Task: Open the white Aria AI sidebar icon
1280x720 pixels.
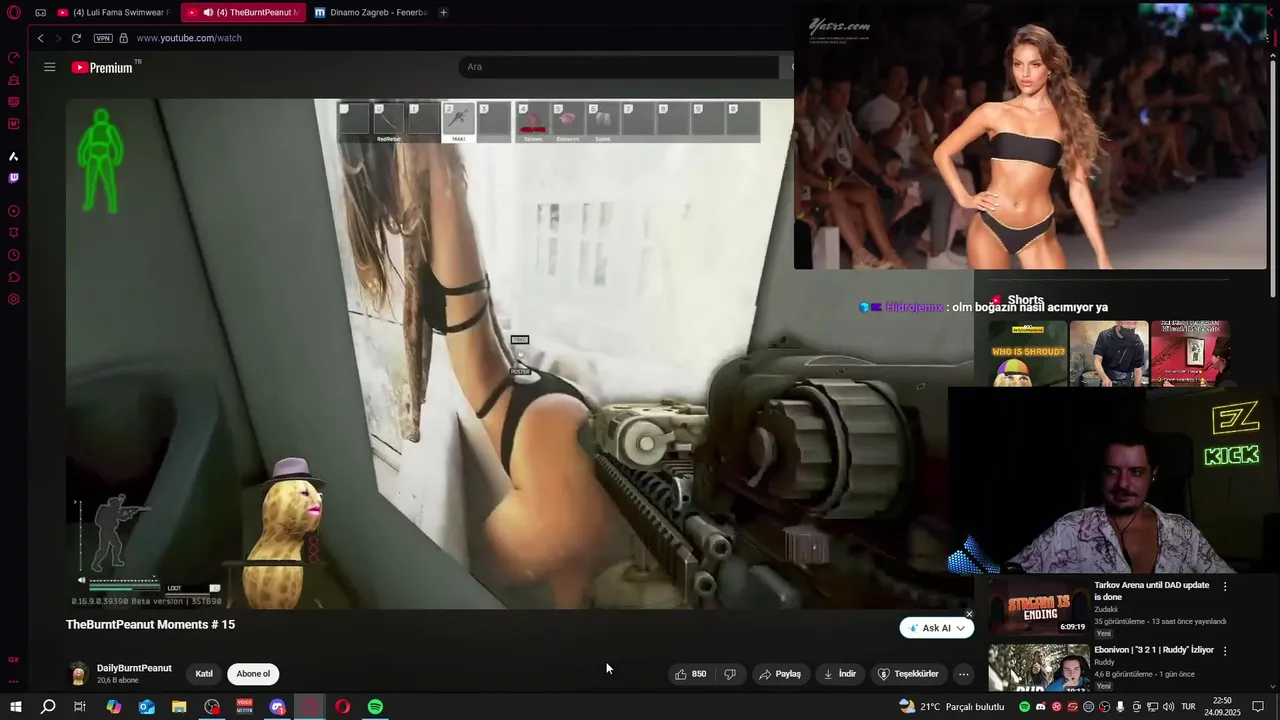Action: [x=14, y=156]
